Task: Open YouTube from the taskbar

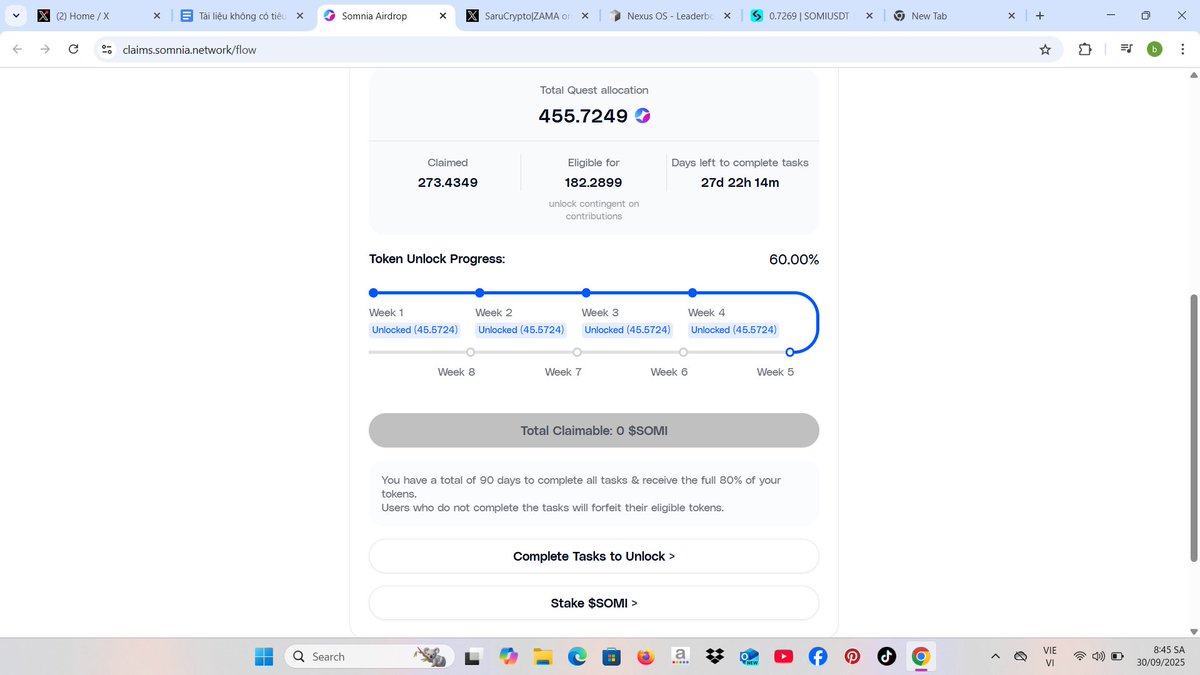Action: click(x=783, y=656)
